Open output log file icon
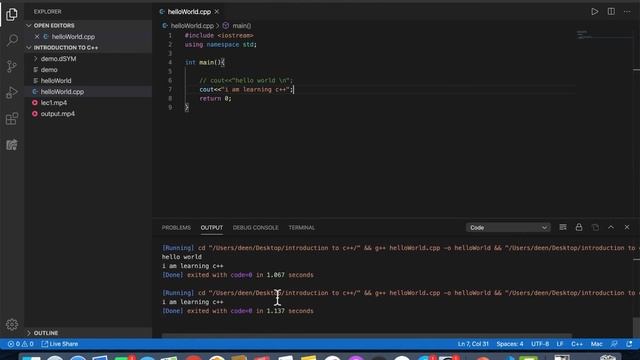640x360 pixels. [x=595, y=227]
